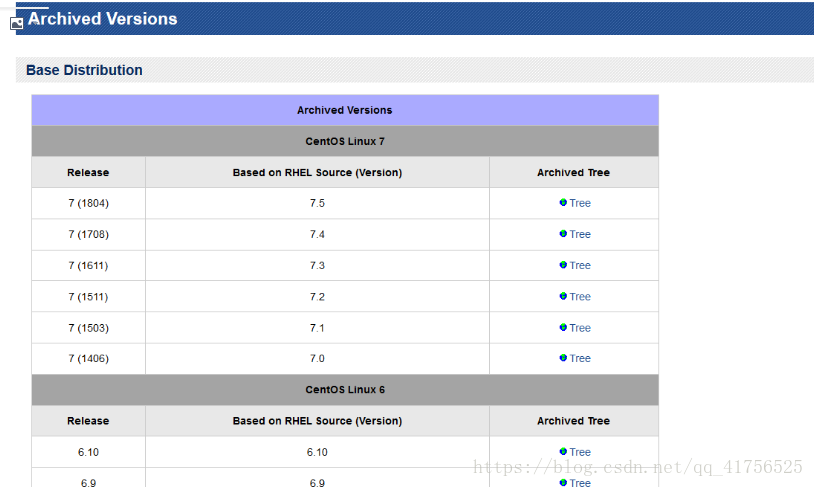Click Archived Tree header under CentOS Linux 7
Screen dimensions: 814x487
pyautogui.click(x=574, y=172)
